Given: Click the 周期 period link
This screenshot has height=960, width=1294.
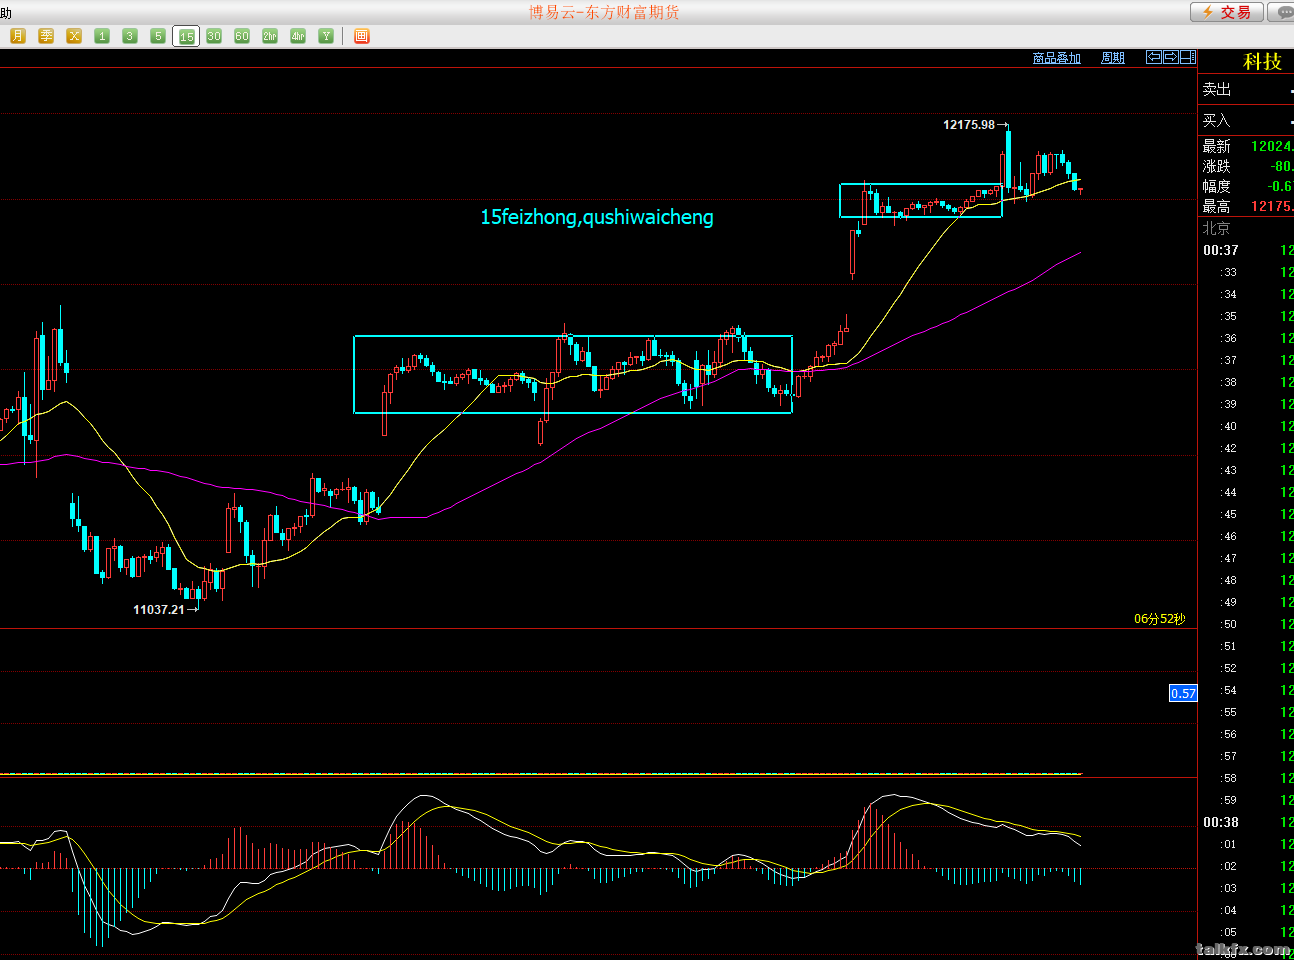Looking at the screenshot, I should (1113, 58).
